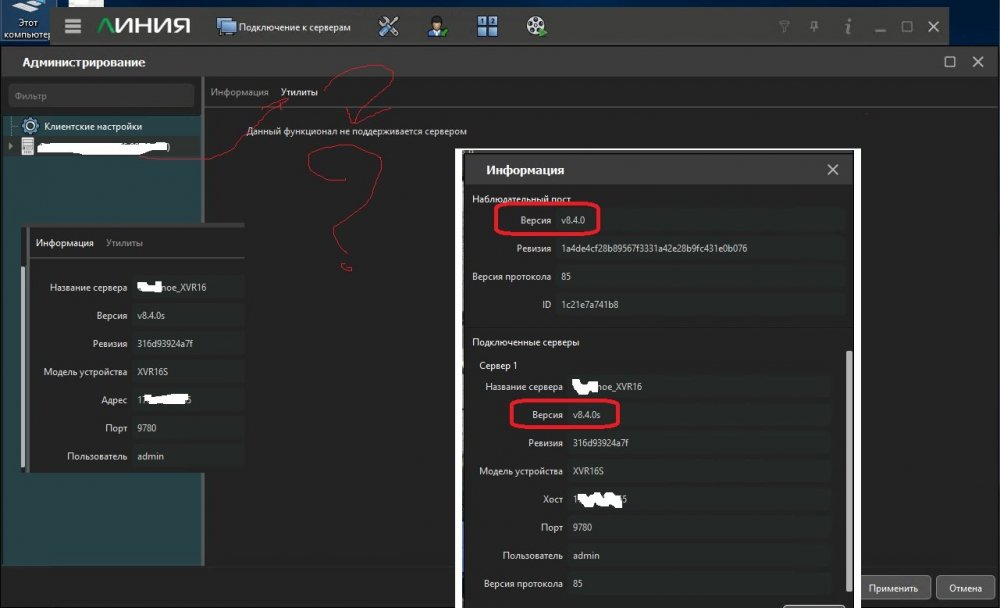Close the Администрирование window
The width and height of the screenshot is (1000, 608).
[978, 62]
